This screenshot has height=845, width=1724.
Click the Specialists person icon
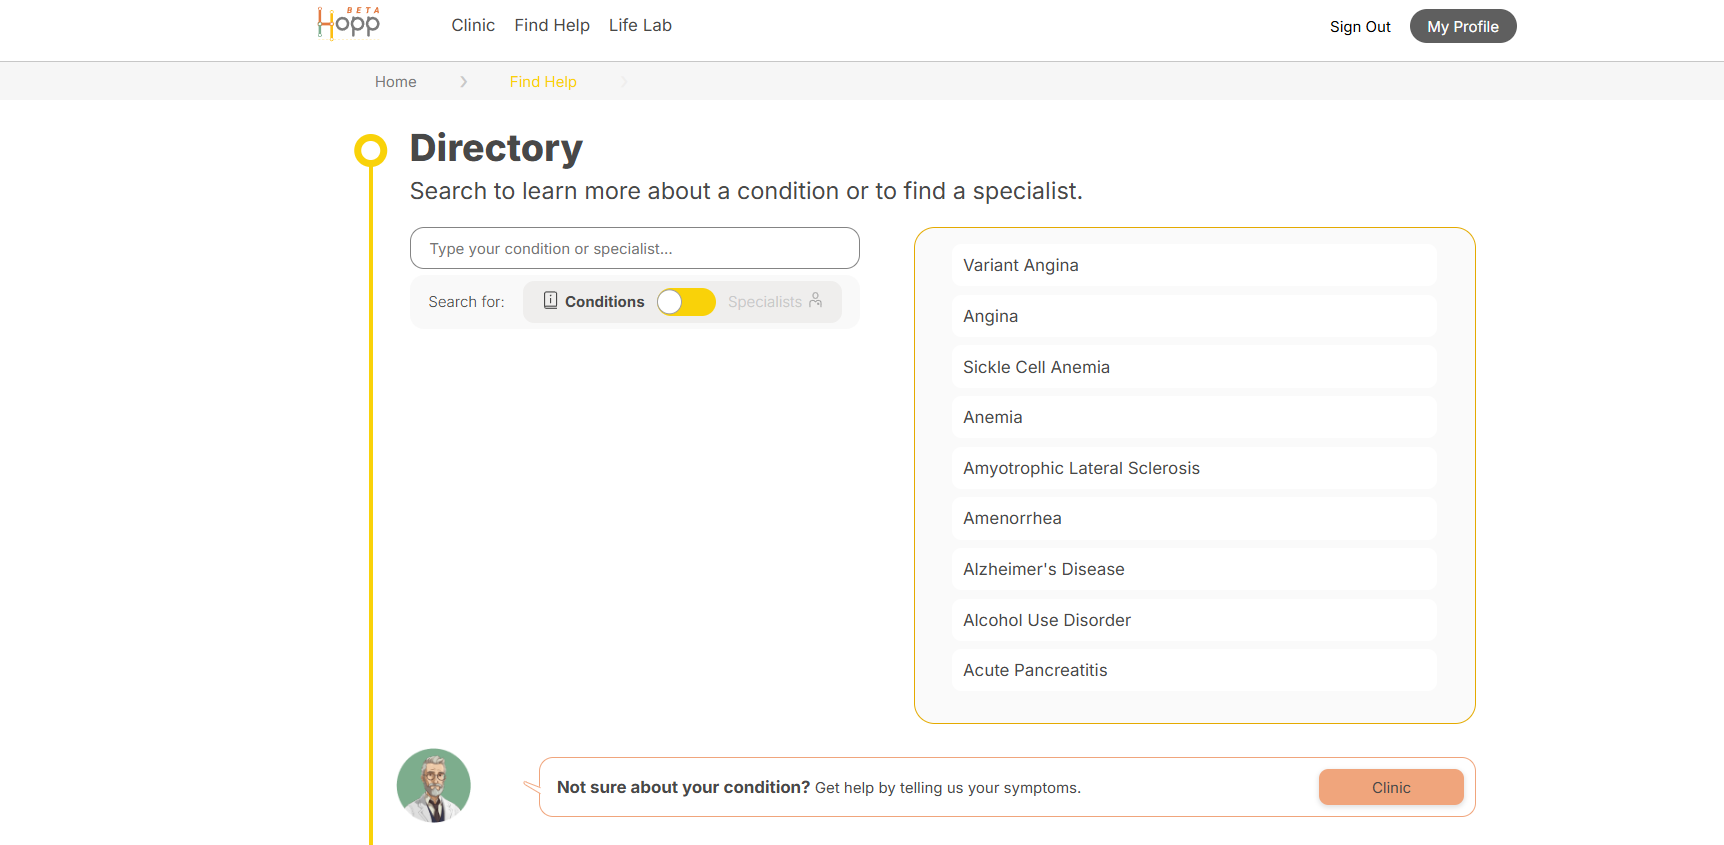(x=816, y=300)
